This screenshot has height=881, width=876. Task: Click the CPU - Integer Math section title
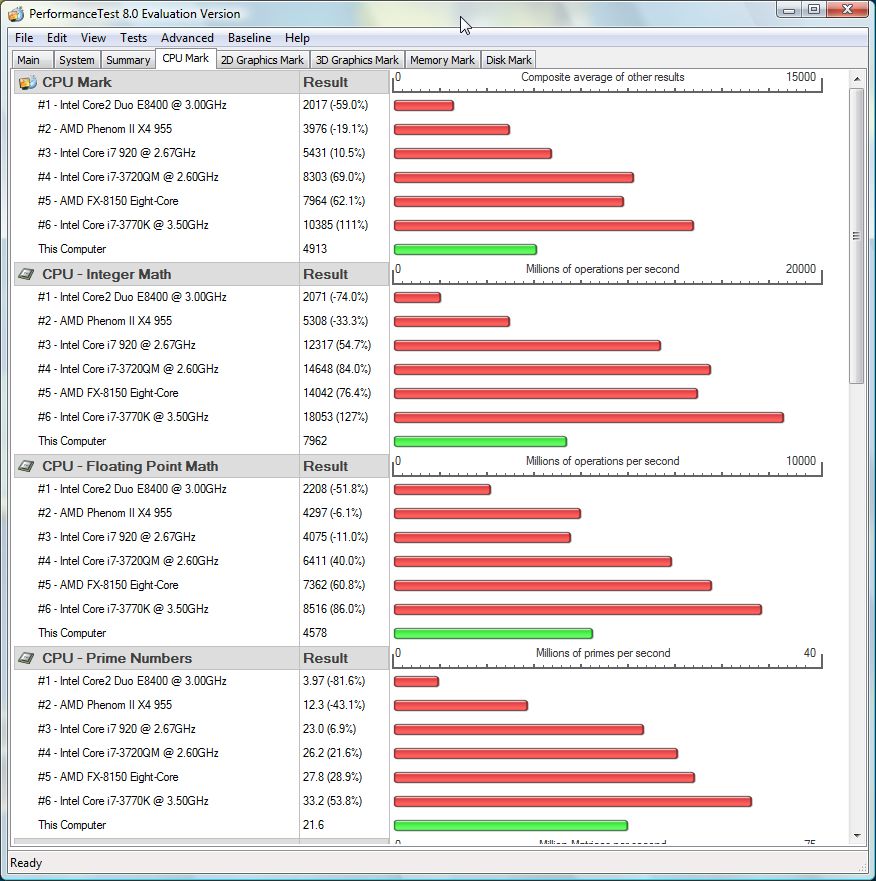tap(107, 274)
